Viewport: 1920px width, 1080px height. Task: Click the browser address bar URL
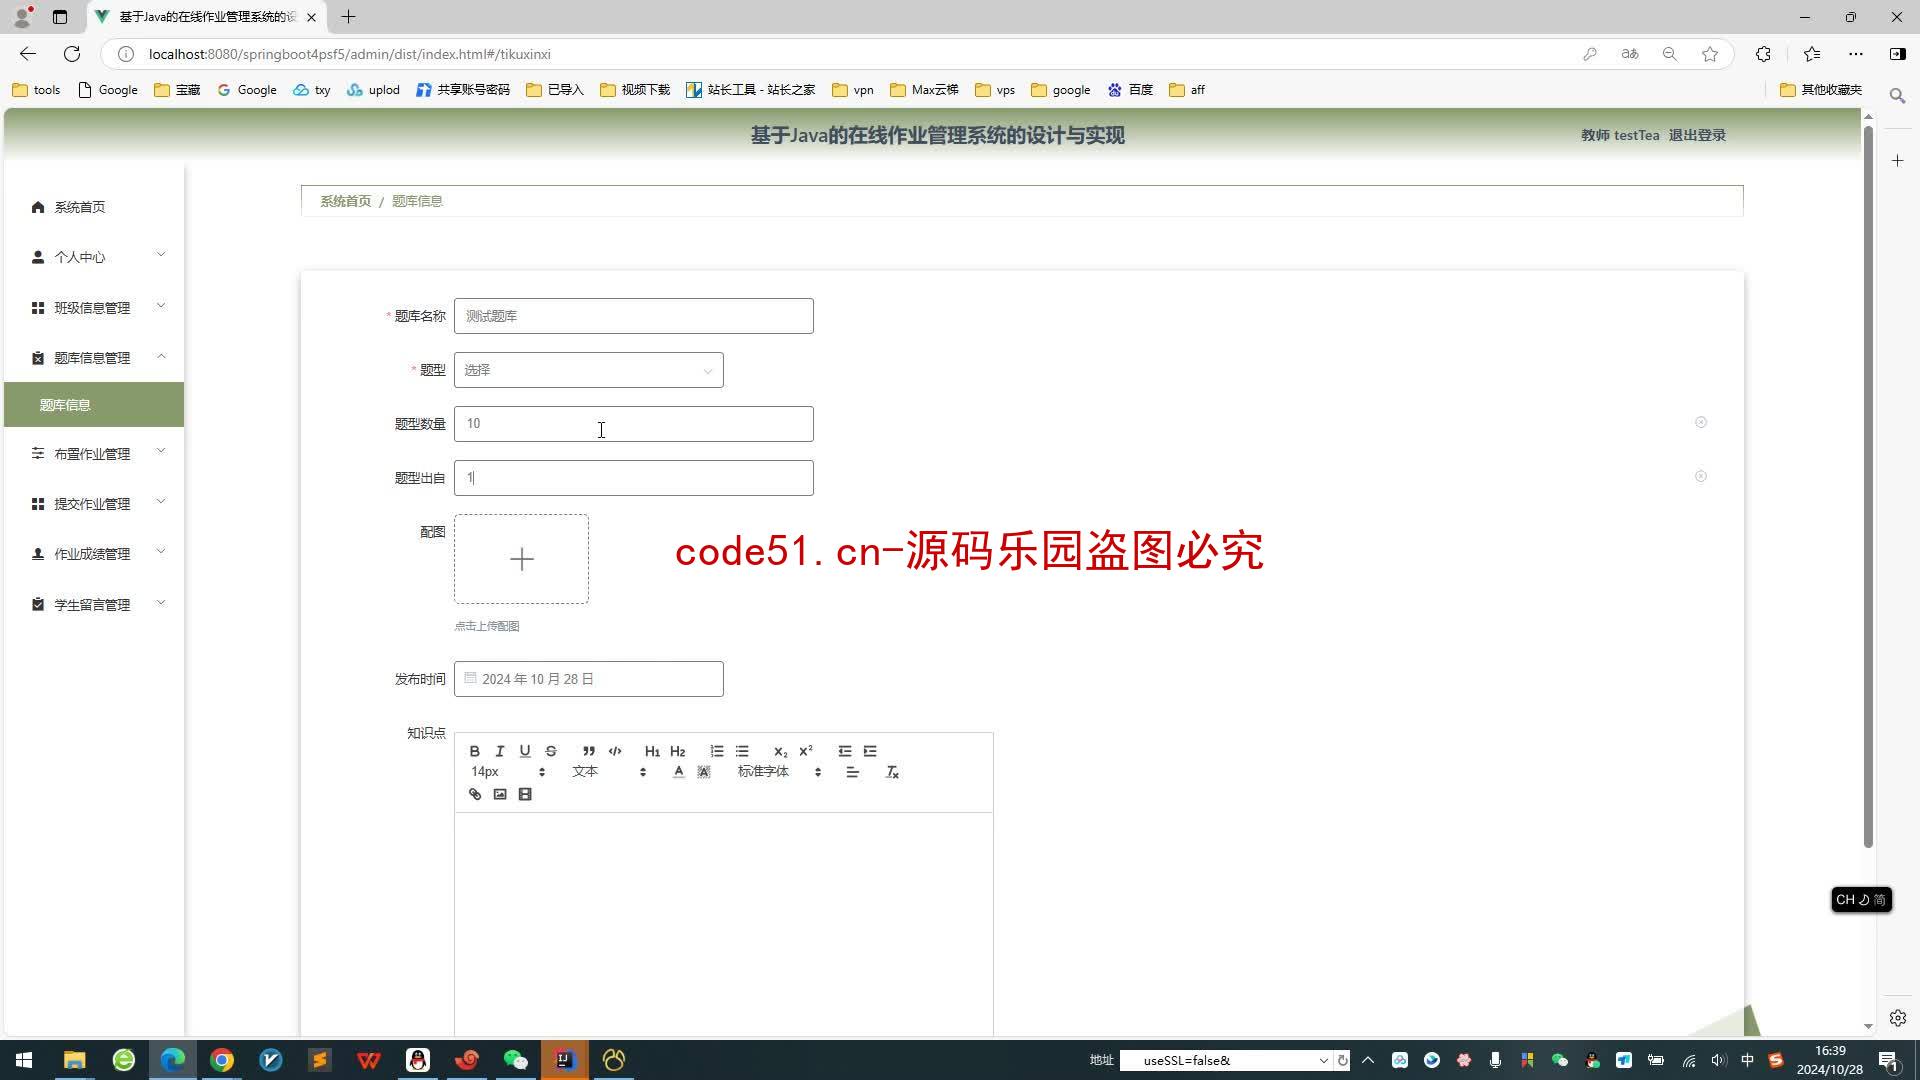(350, 54)
